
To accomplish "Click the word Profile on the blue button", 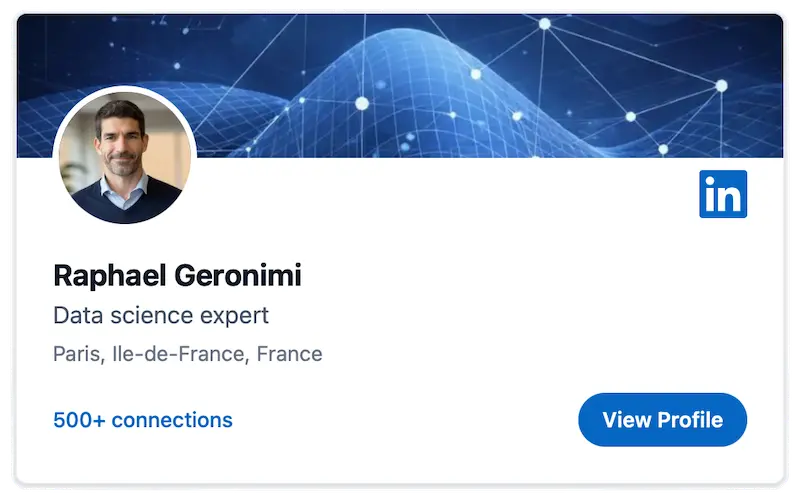I will pos(690,420).
